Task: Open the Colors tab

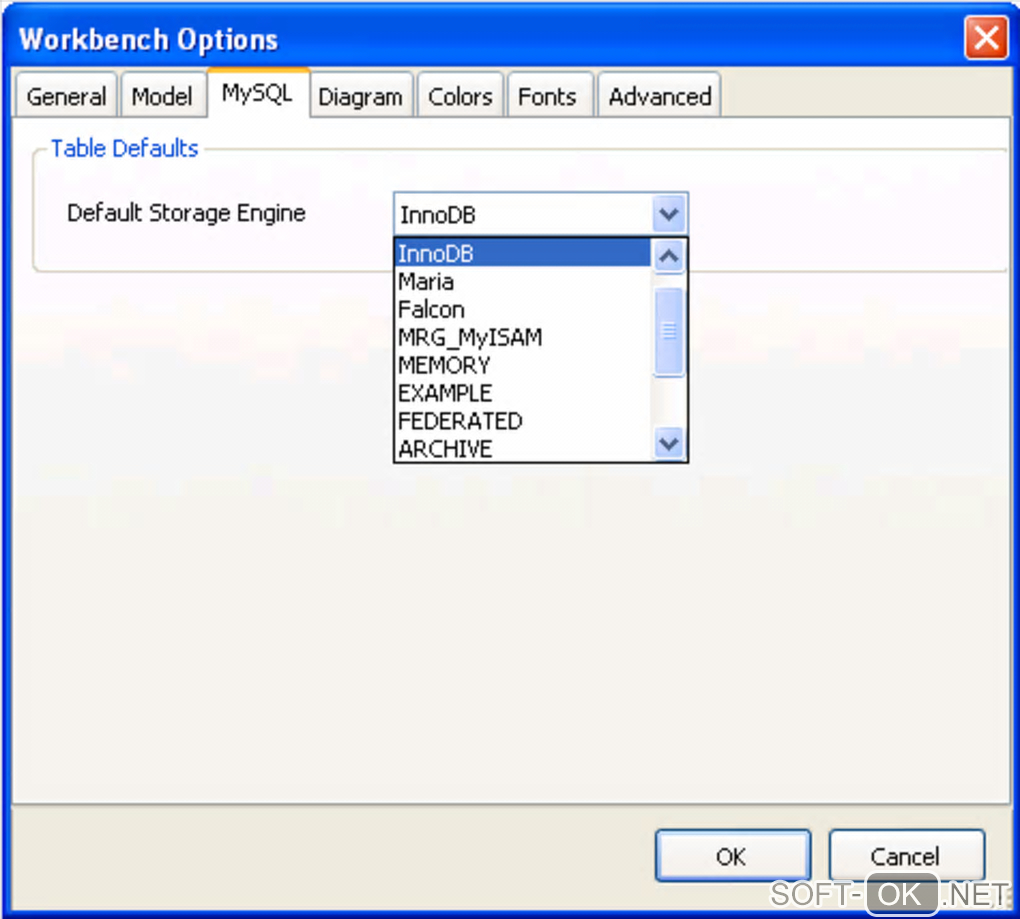Action: click(460, 96)
